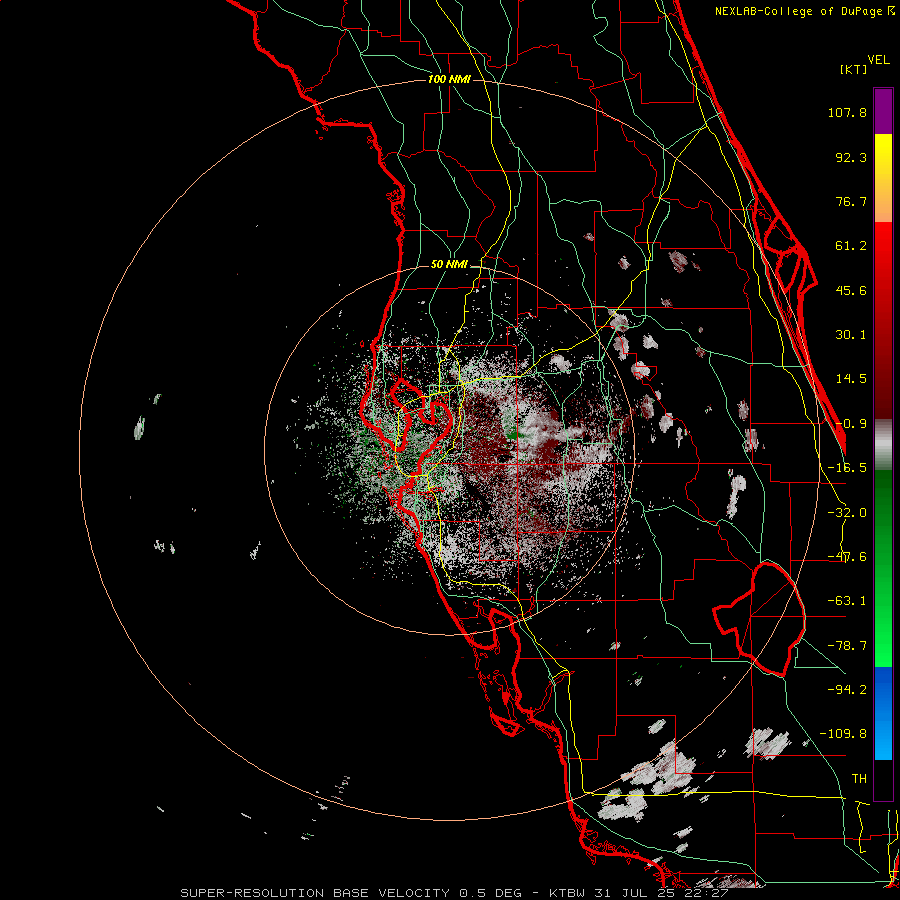Viewport: 900px width, 900px height.
Task: Select the -109.8 legend value
Action: tap(843, 734)
